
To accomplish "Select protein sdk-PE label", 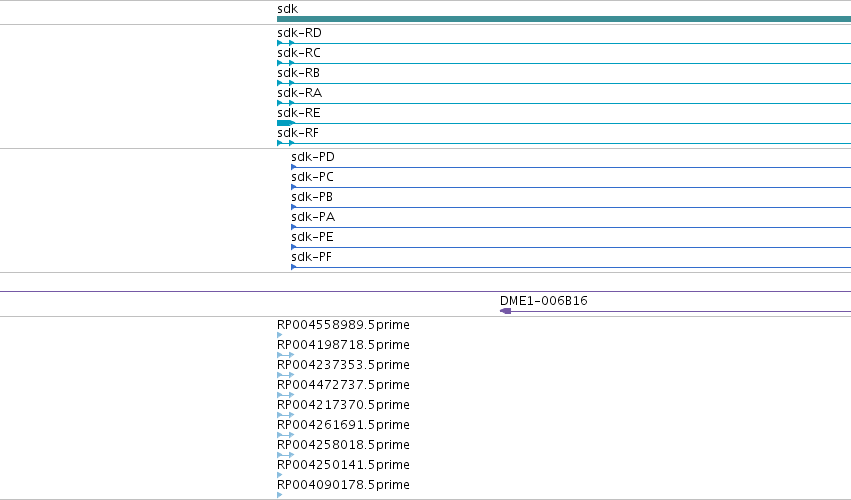I will (x=313, y=238).
